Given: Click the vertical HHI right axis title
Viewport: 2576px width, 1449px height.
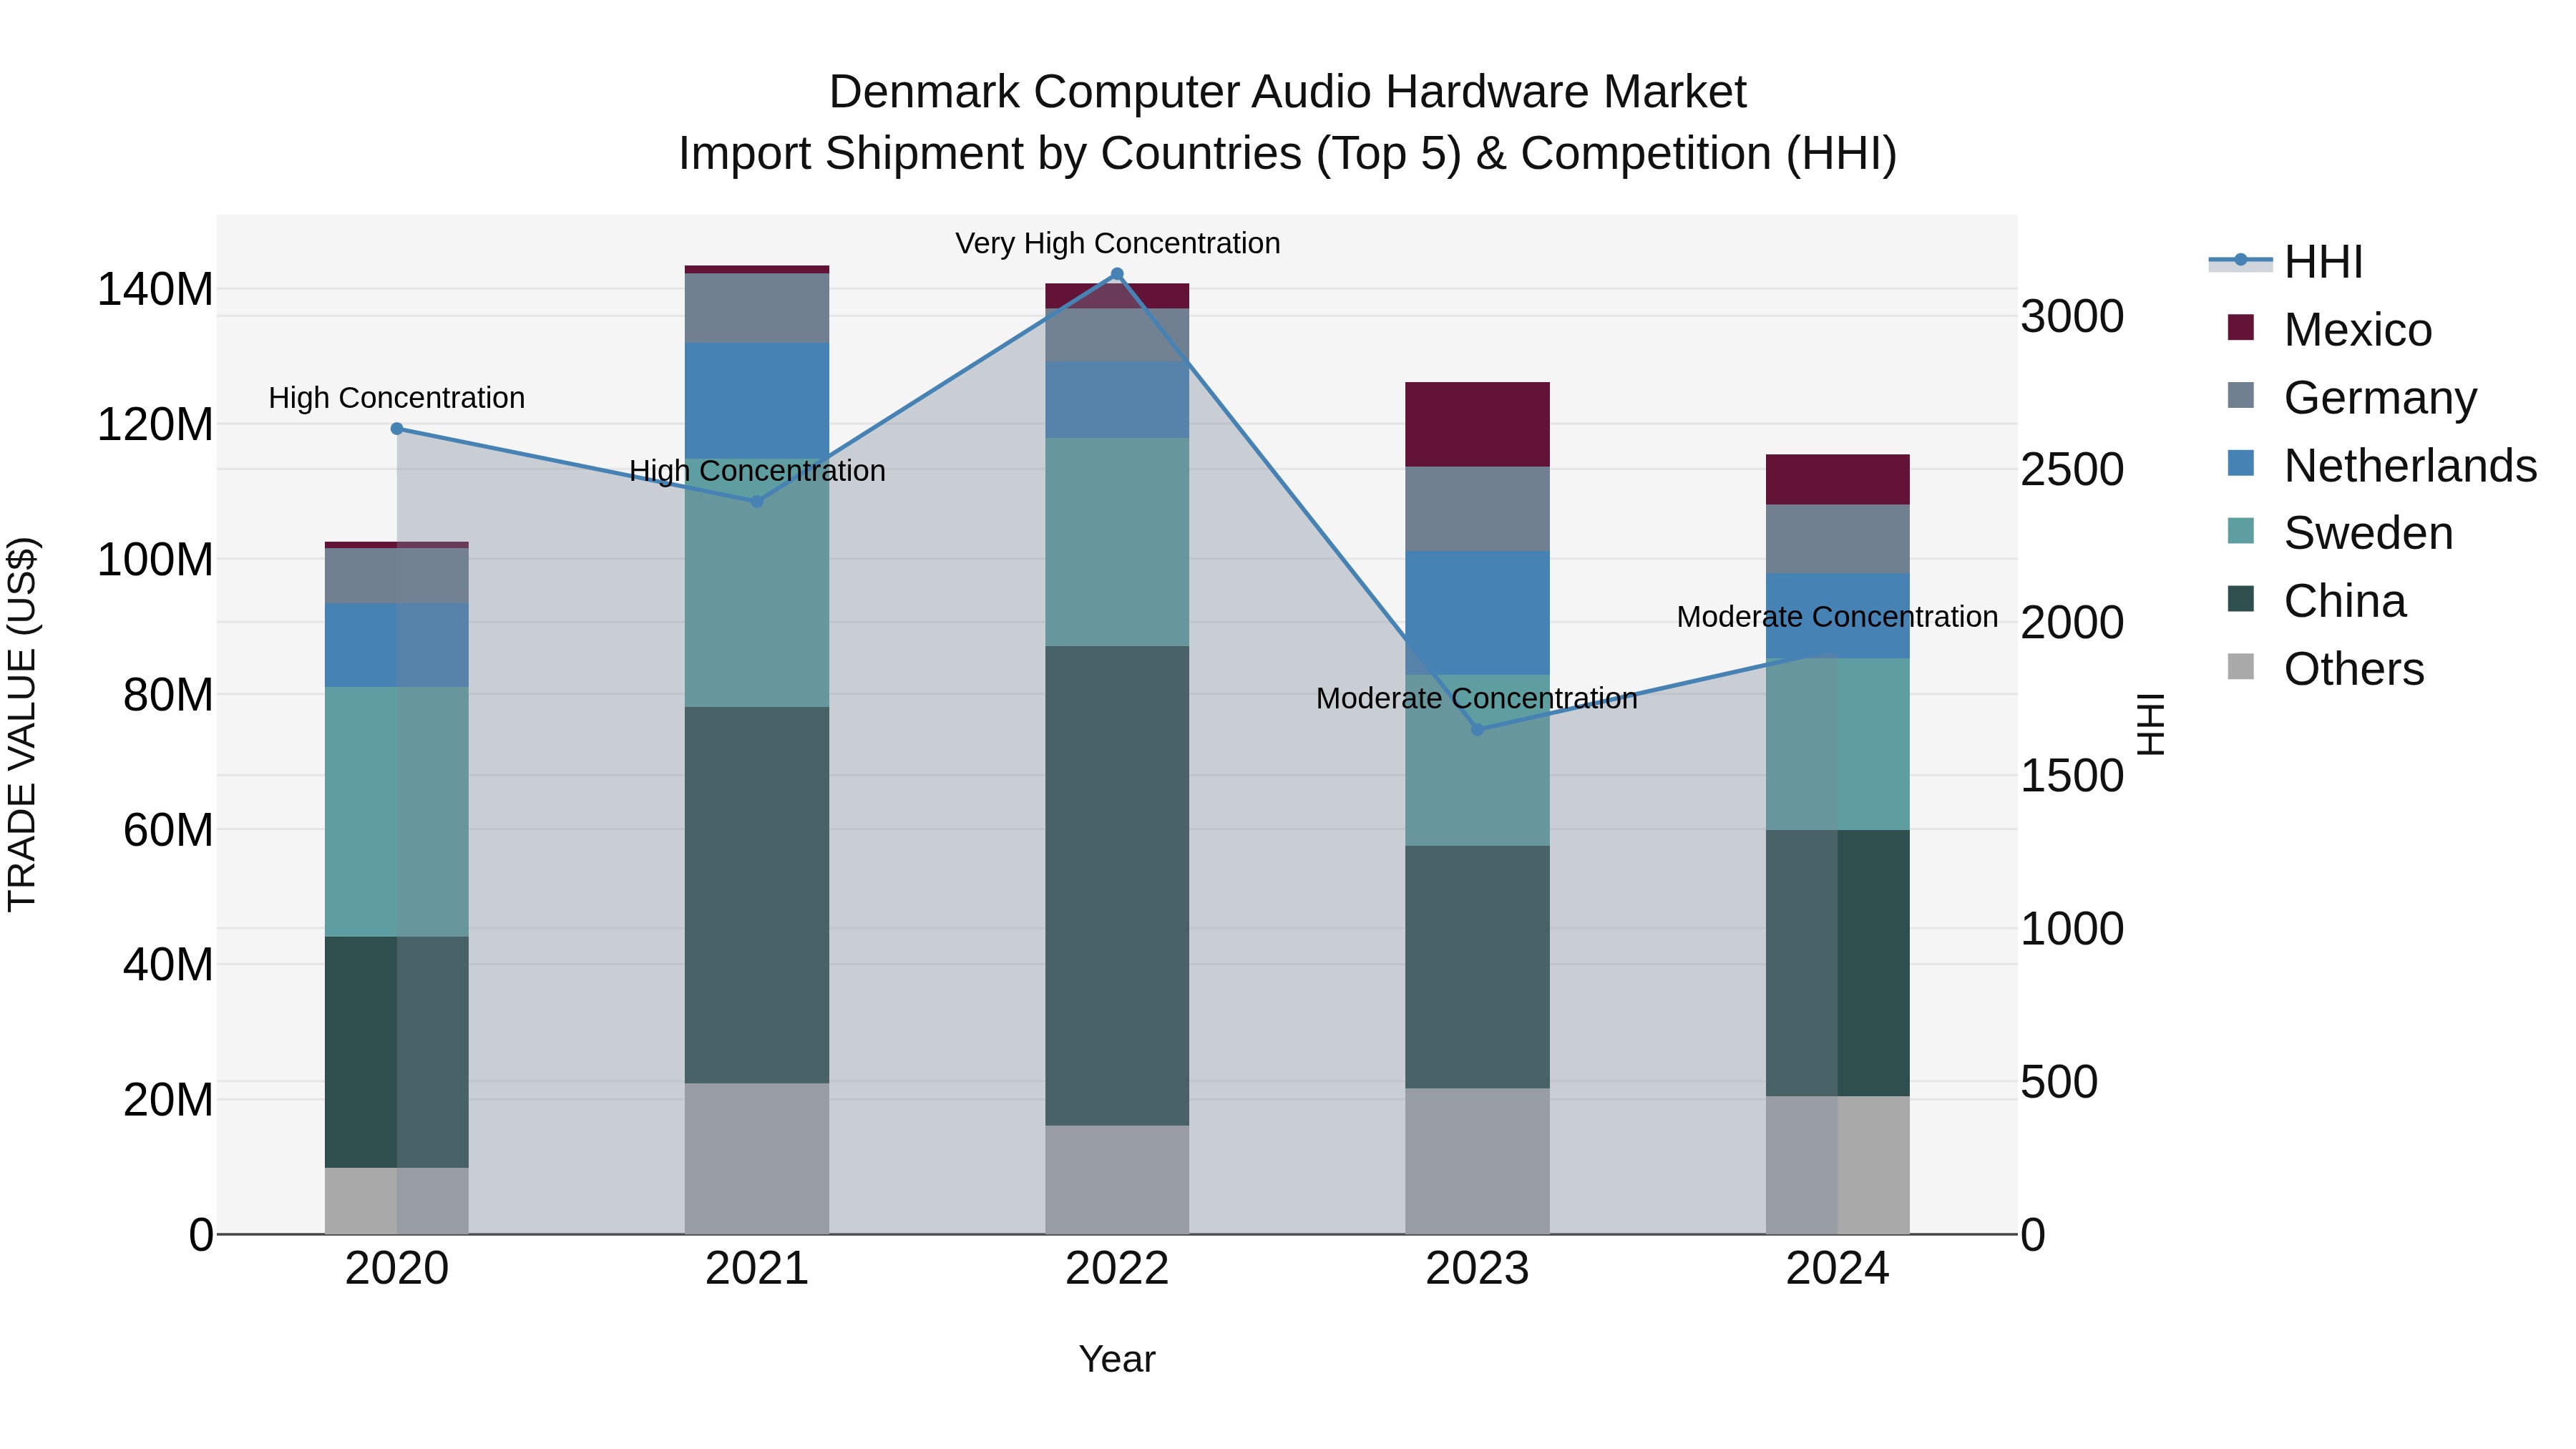Looking at the screenshot, I should [2150, 724].
